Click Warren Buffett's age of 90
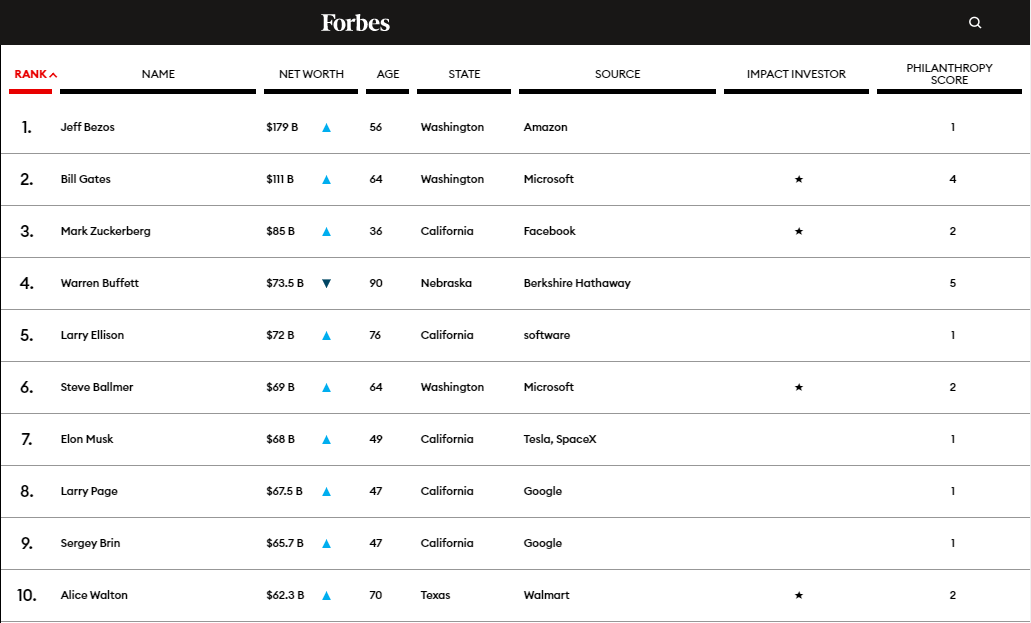 click(375, 283)
